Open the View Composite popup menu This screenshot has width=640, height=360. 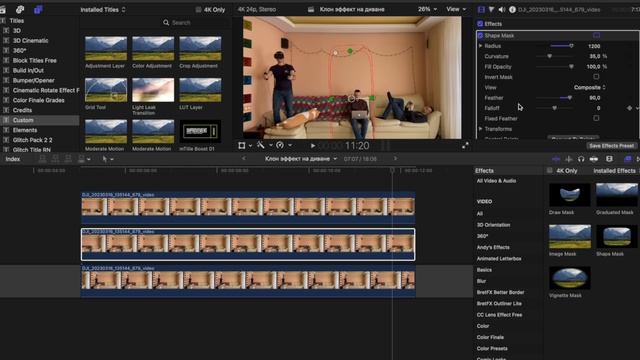pos(589,87)
